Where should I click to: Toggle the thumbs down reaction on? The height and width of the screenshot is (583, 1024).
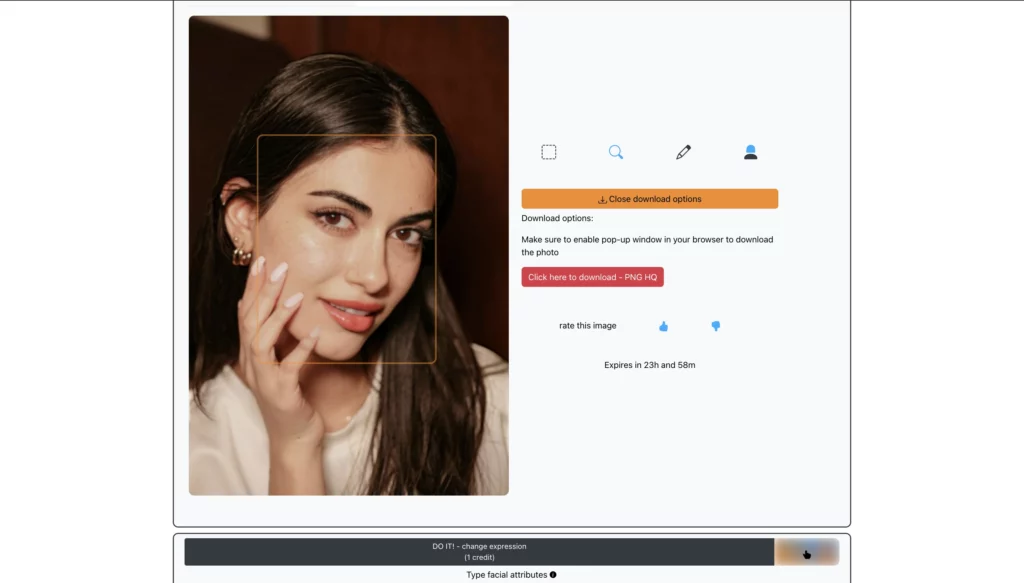[x=716, y=325]
